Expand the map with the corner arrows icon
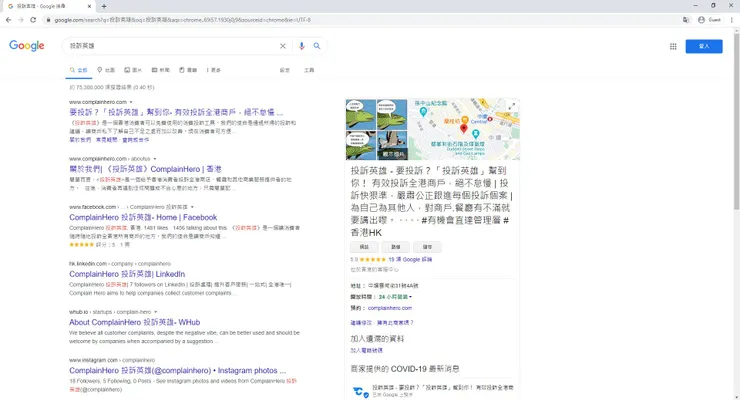The height and width of the screenshot is (400, 740). tap(512, 107)
